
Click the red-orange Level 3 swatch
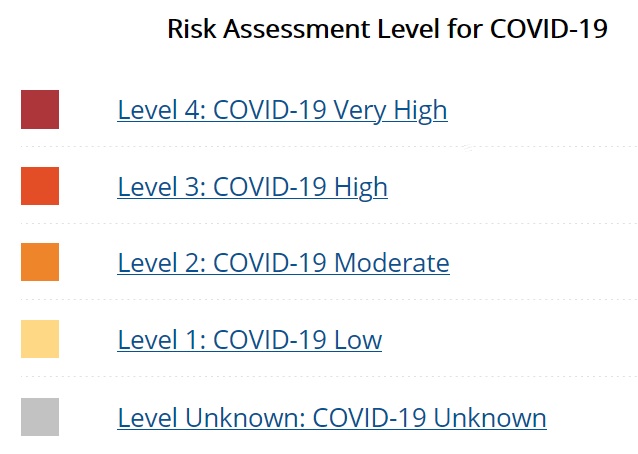[40, 186]
